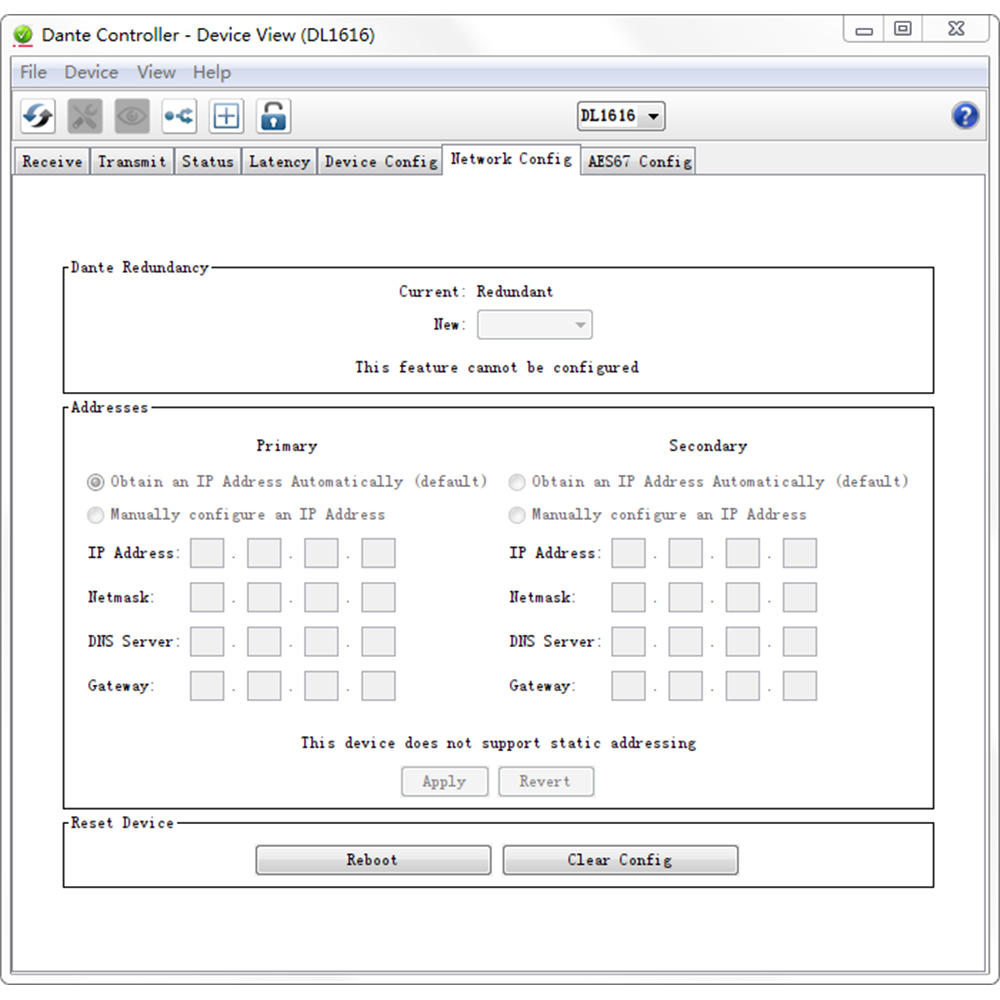Select the Network Config tab
Image resolution: width=1000 pixels, height=1000 pixels.
(511, 159)
